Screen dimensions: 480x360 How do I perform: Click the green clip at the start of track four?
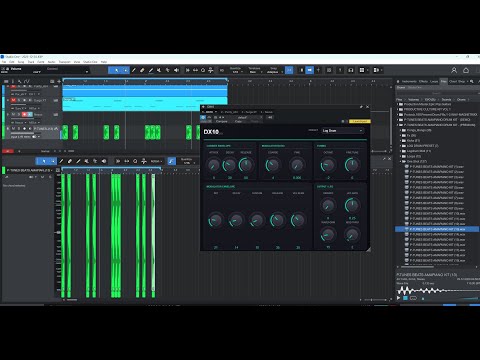(x=65, y=132)
